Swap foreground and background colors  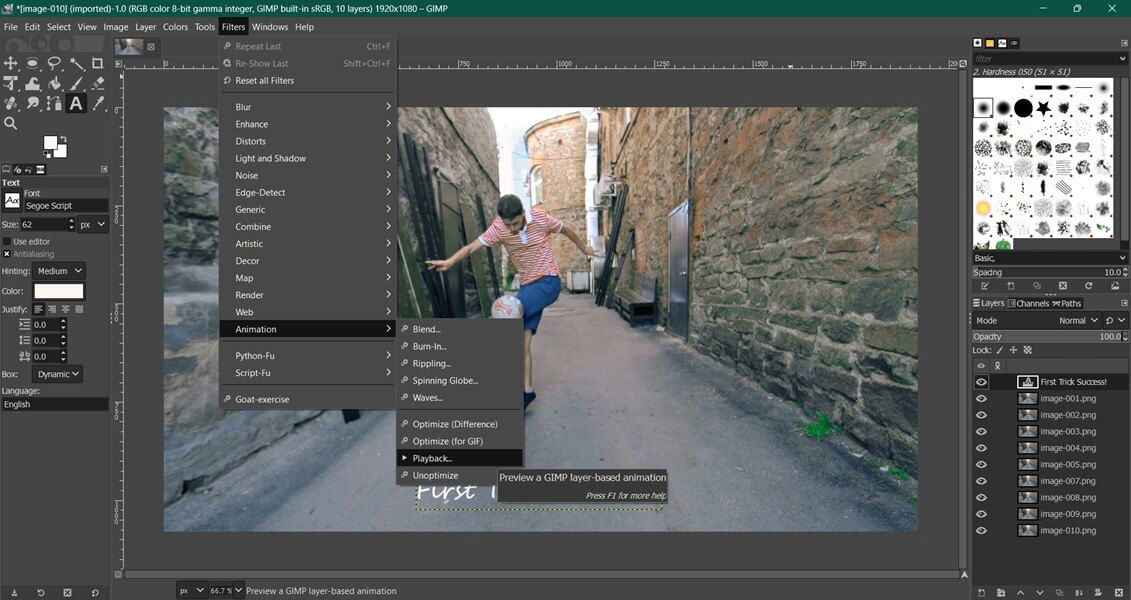click(x=64, y=140)
